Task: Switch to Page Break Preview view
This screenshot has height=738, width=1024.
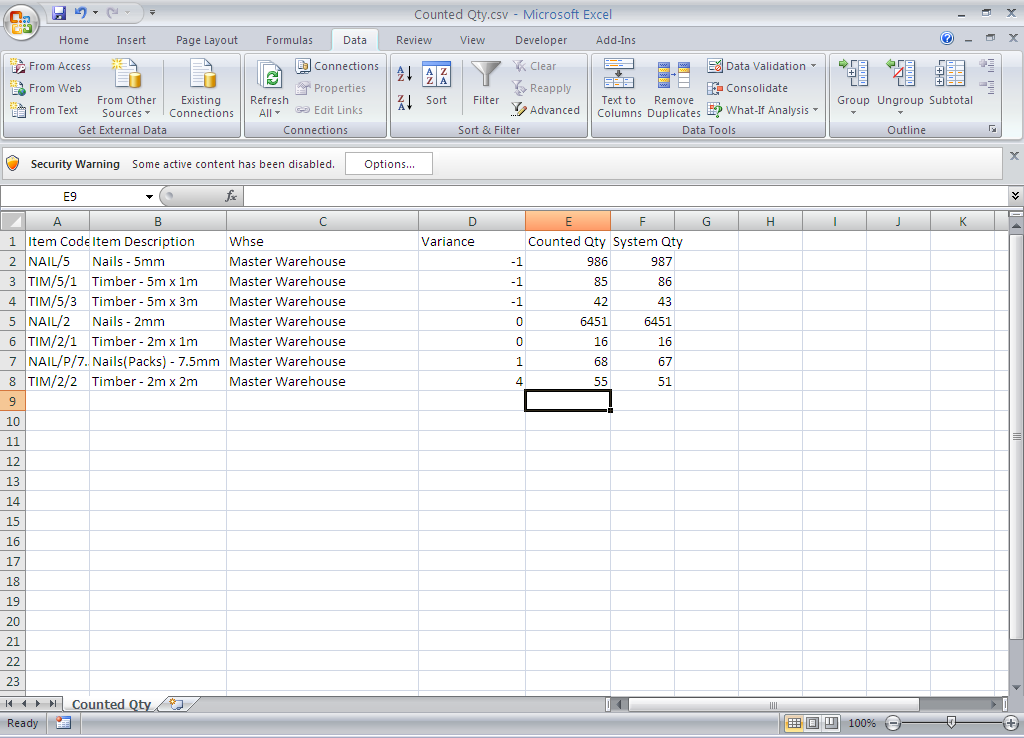Action: [830, 723]
